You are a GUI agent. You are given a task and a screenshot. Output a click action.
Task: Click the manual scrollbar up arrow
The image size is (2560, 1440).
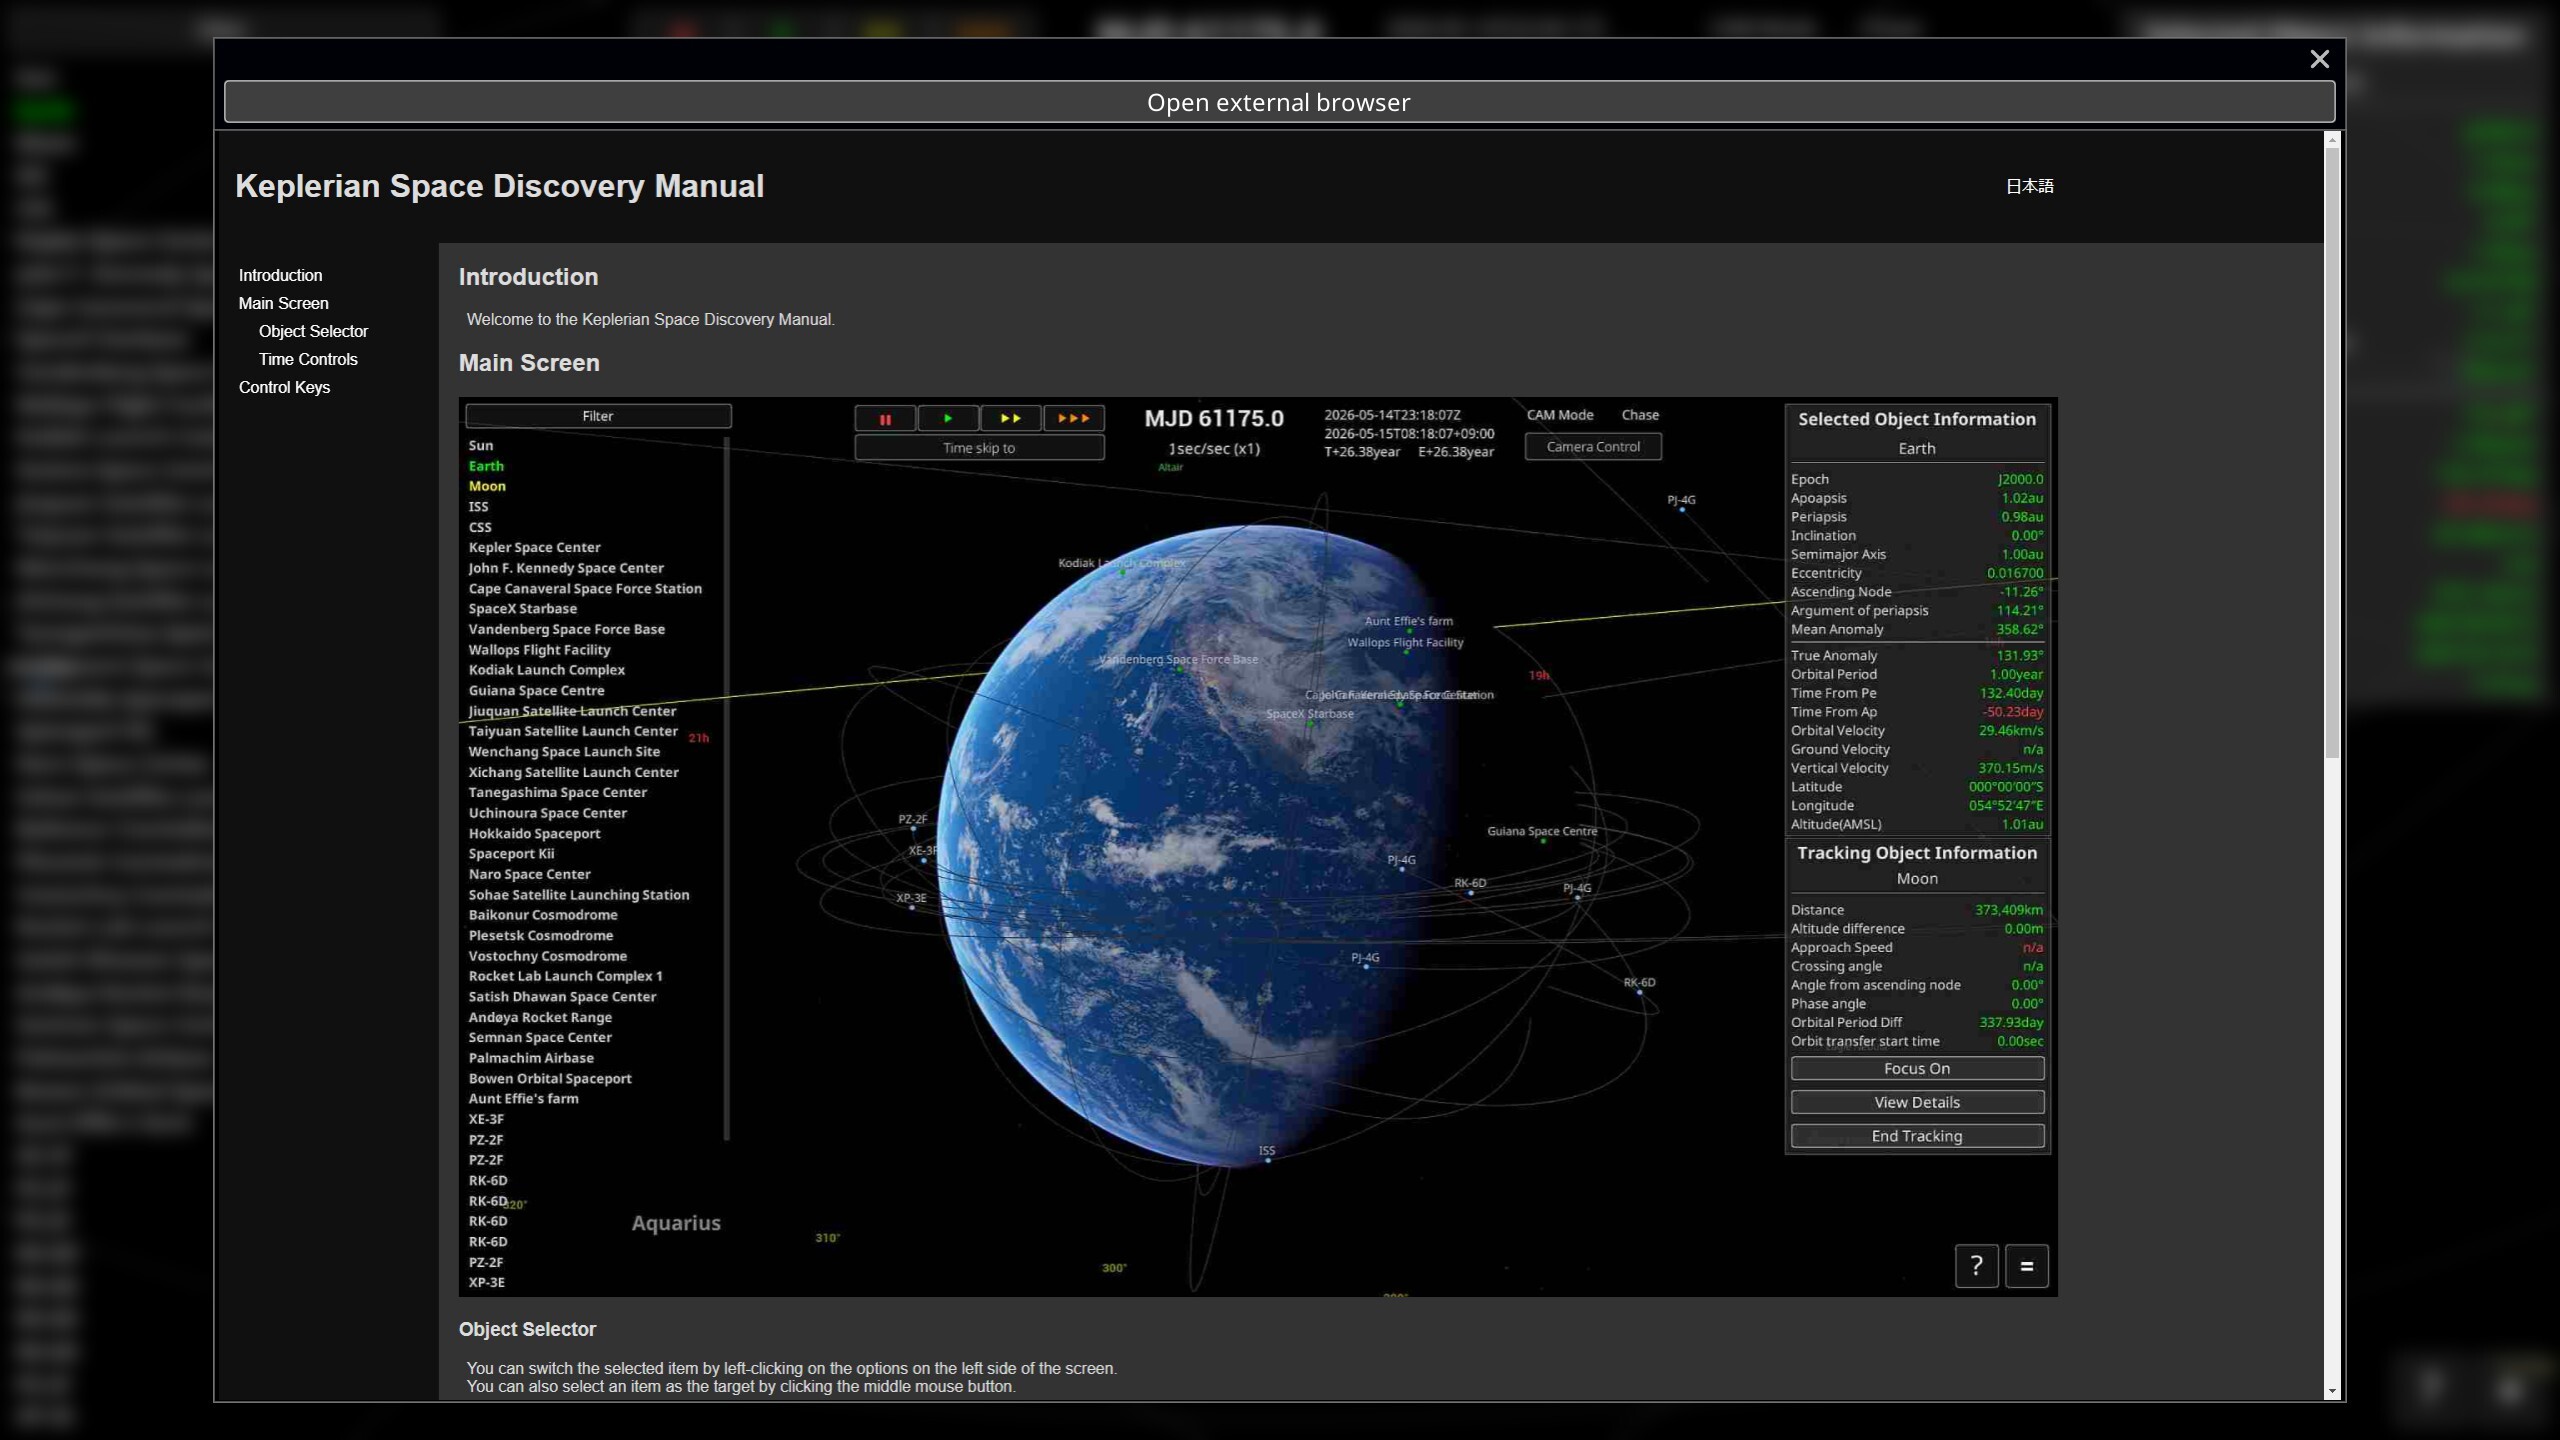click(x=2332, y=140)
